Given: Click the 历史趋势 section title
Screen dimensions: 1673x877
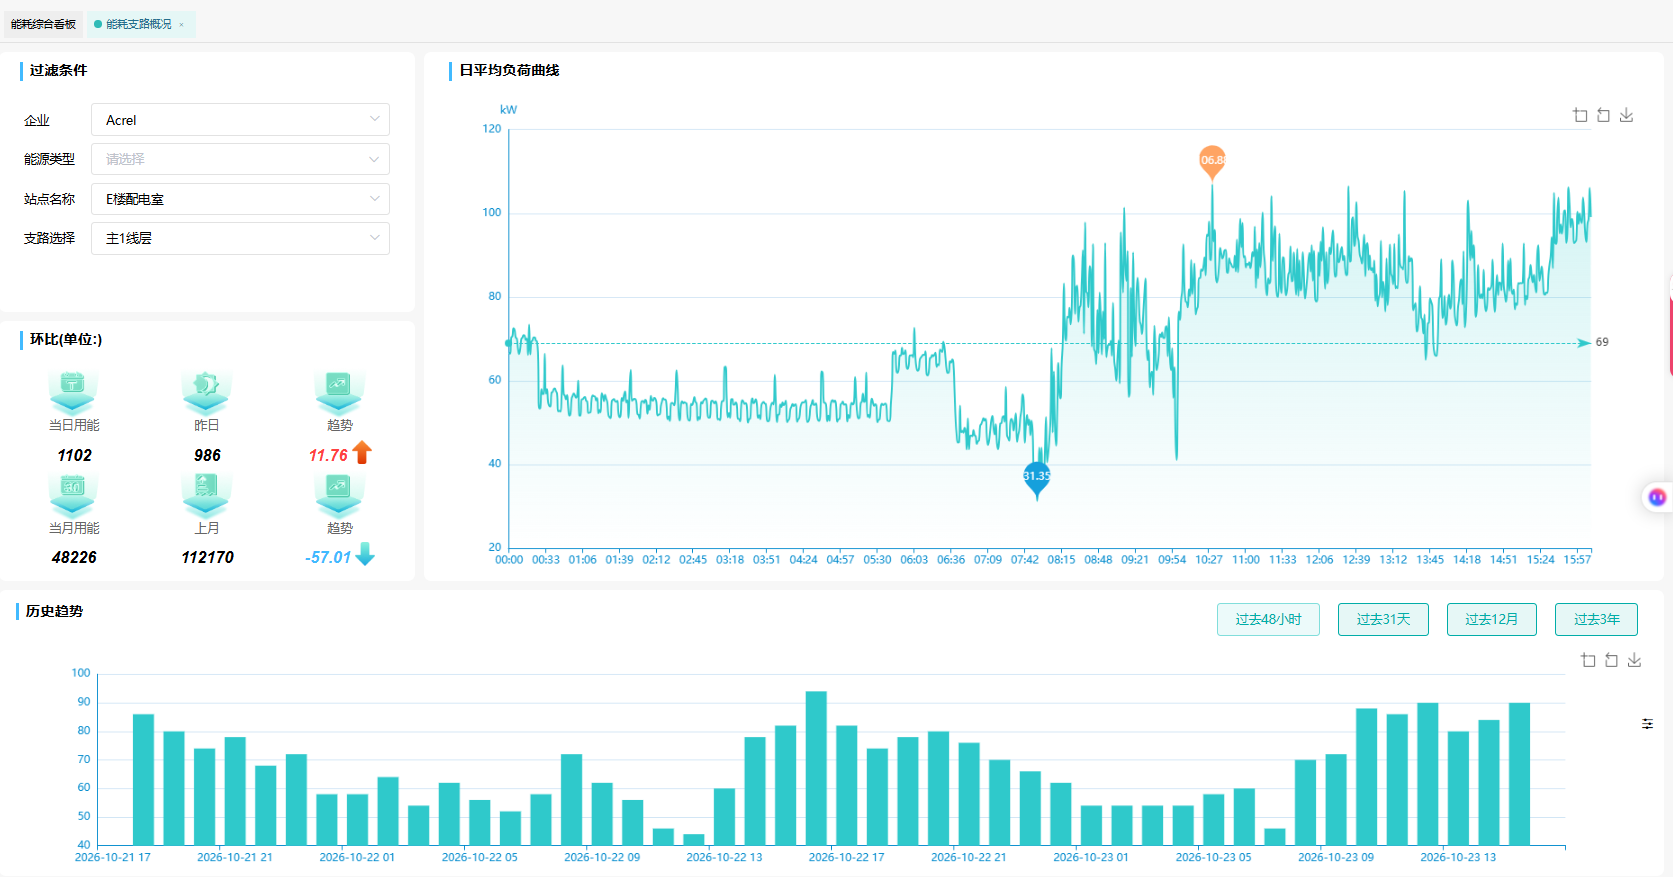Looking at the screenshot, I should coord(54,611).
